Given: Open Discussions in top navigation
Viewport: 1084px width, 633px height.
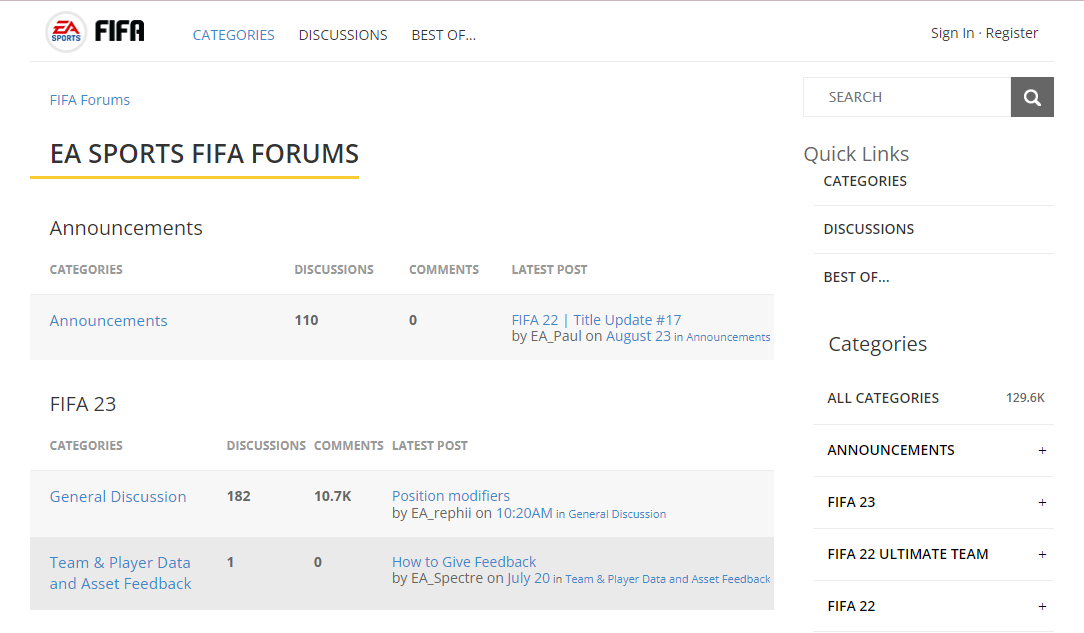Looking at the screenshot, I should click(343, 35).
